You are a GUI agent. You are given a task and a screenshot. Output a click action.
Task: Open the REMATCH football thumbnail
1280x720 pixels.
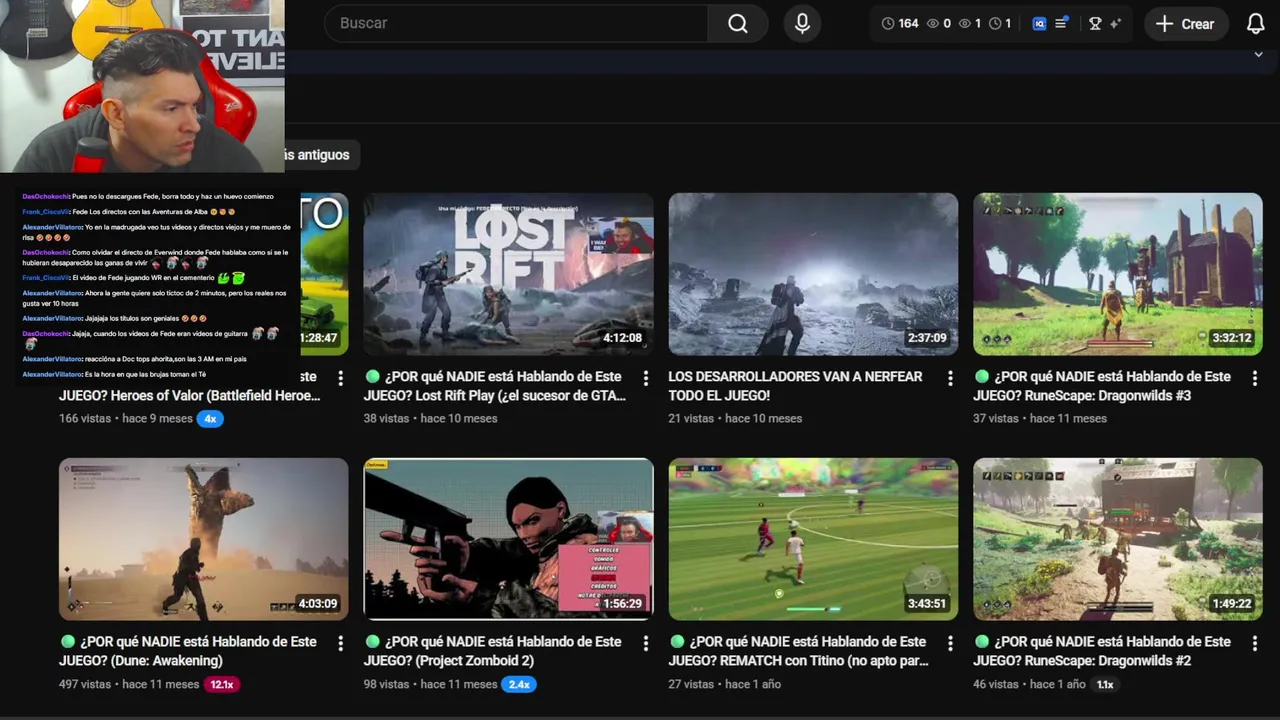(x=813, y=539)
